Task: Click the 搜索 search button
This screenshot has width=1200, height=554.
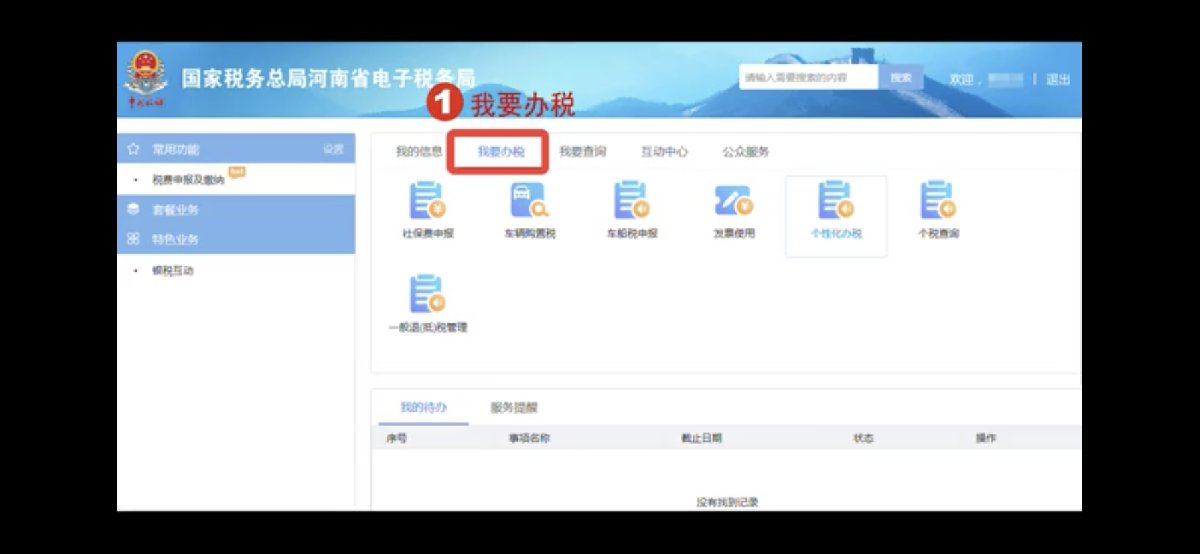Action: [901, 78]
